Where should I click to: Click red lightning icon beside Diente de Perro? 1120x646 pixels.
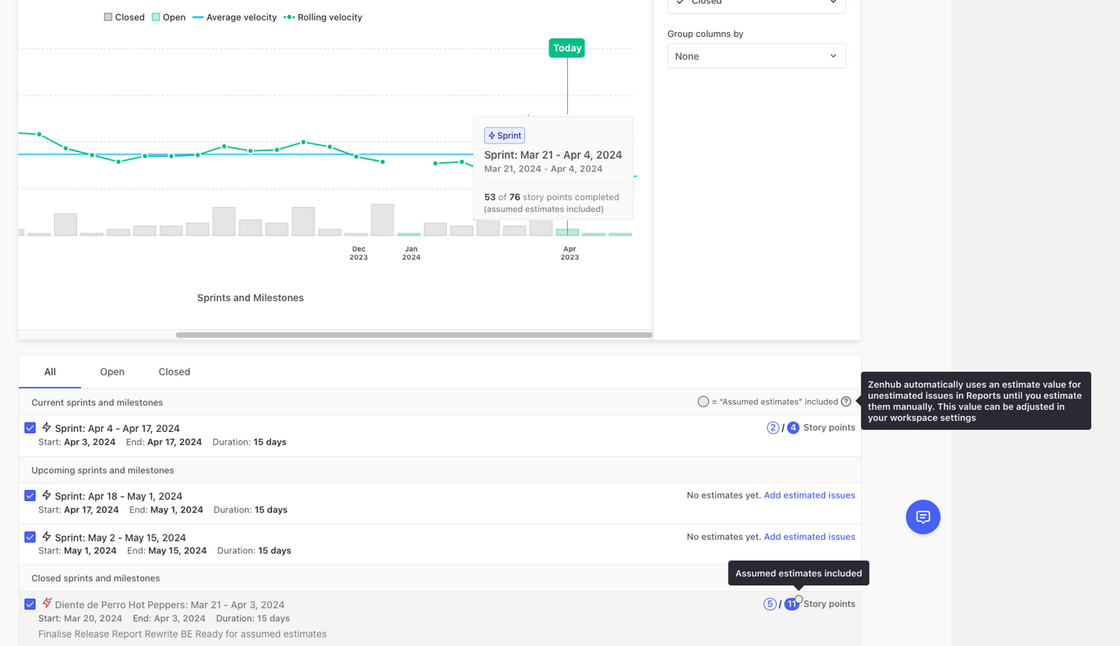46,604
